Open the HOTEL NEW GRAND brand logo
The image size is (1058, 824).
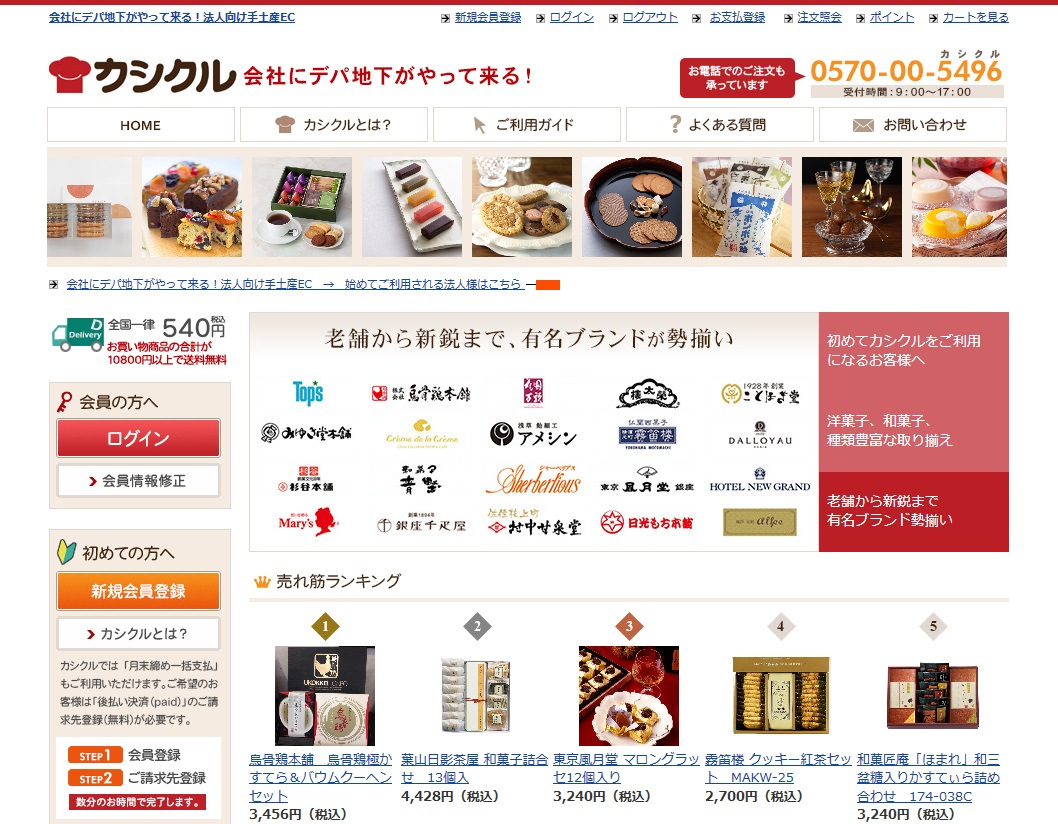click(x=760, y=480)
